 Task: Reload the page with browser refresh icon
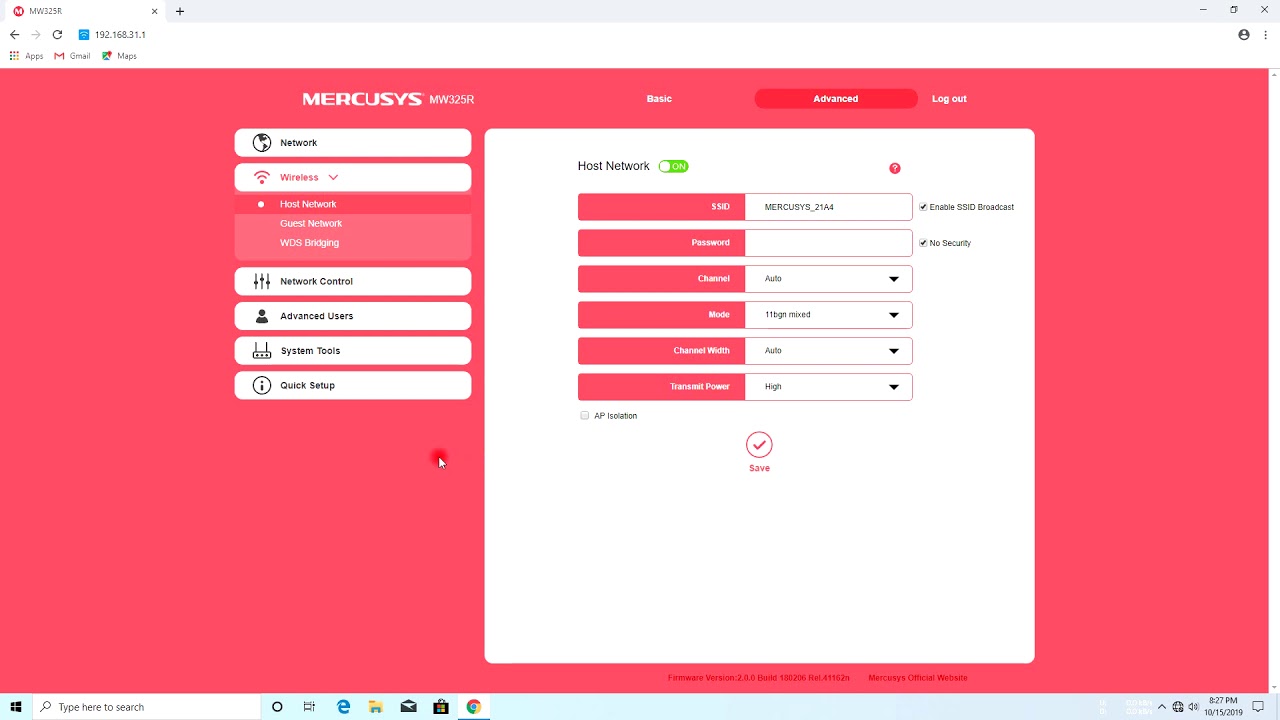coord(57,34)
